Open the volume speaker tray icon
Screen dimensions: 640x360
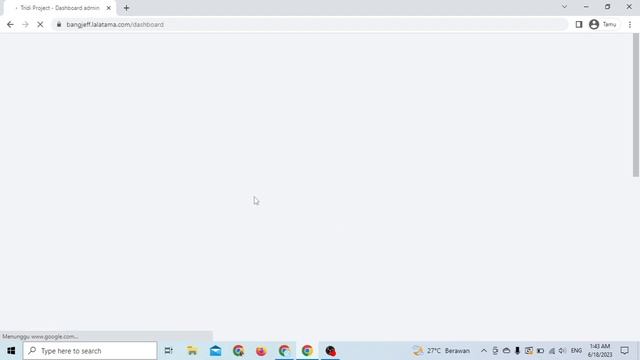pyautogui.click(x=562, y=351)
